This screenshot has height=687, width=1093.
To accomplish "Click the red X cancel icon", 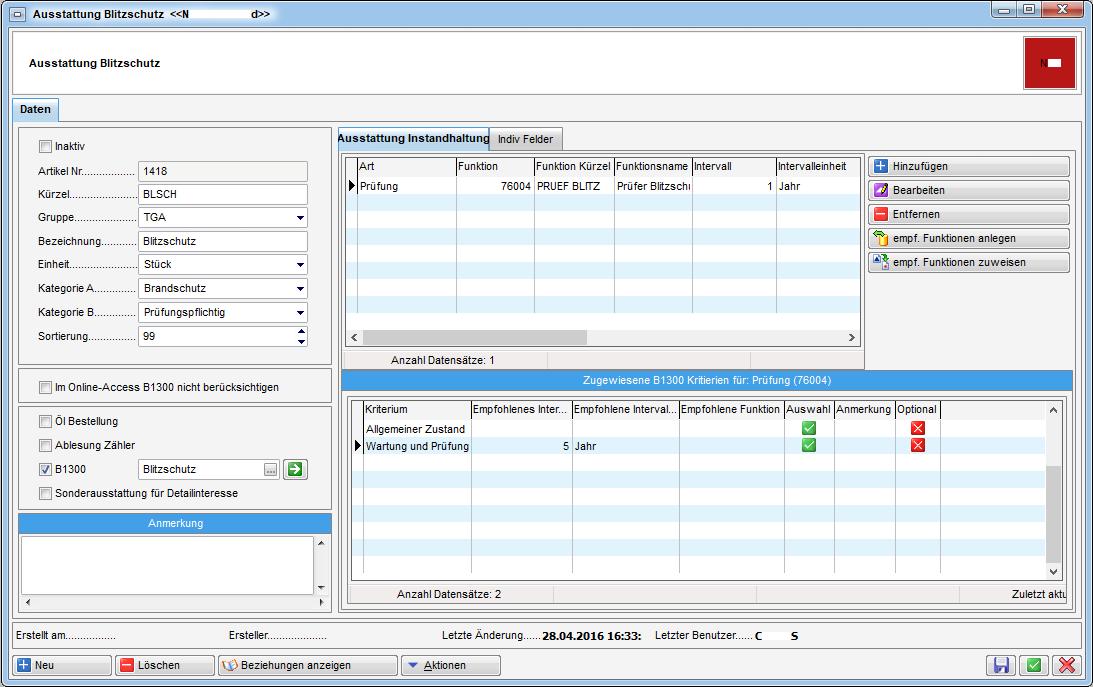I will pos(1066,666).
